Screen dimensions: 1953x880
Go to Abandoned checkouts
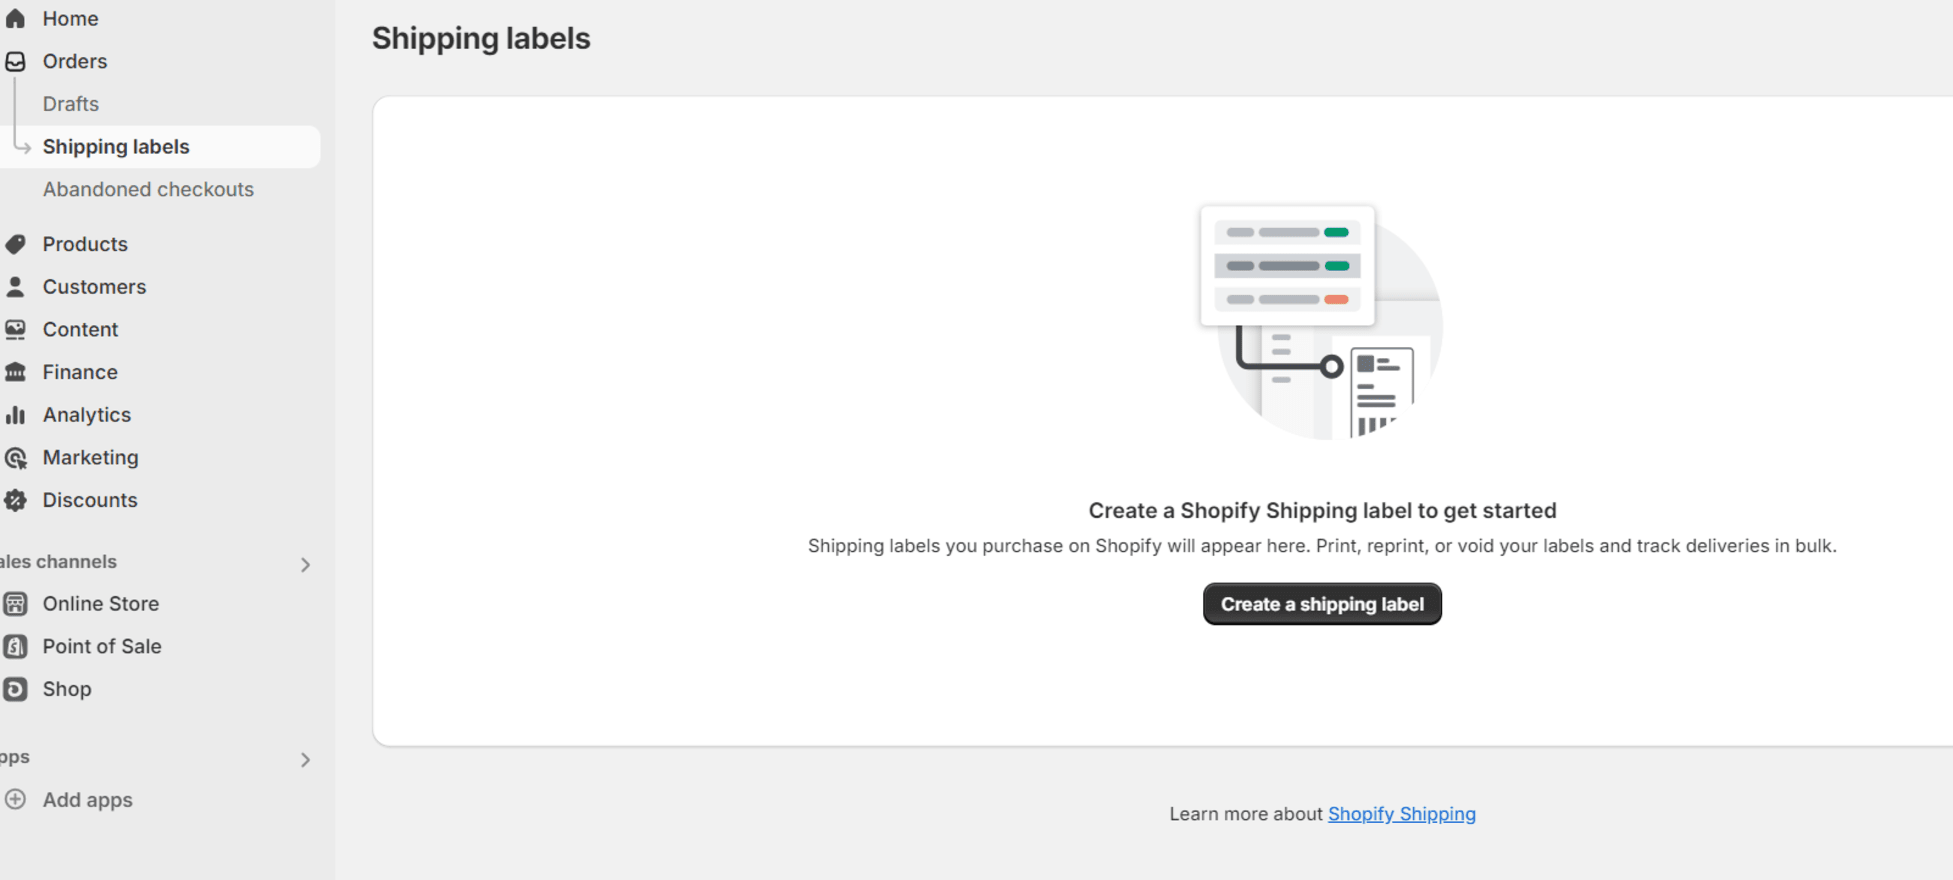(x=148, y=189)
